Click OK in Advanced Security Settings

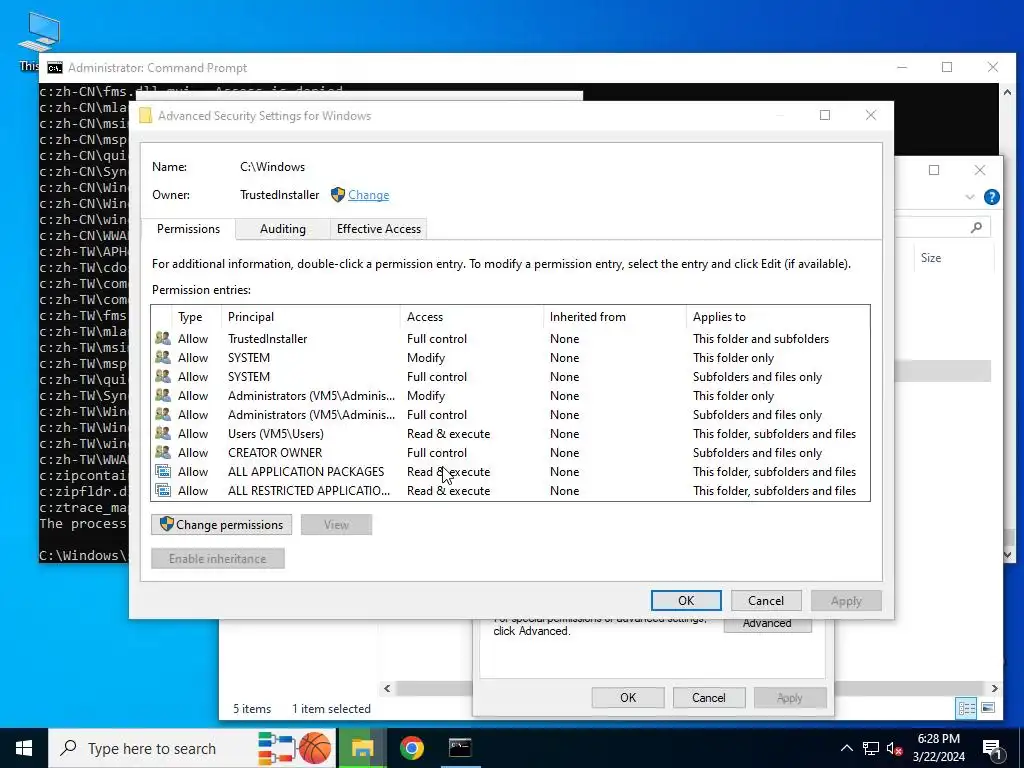[x=686, y=601]
